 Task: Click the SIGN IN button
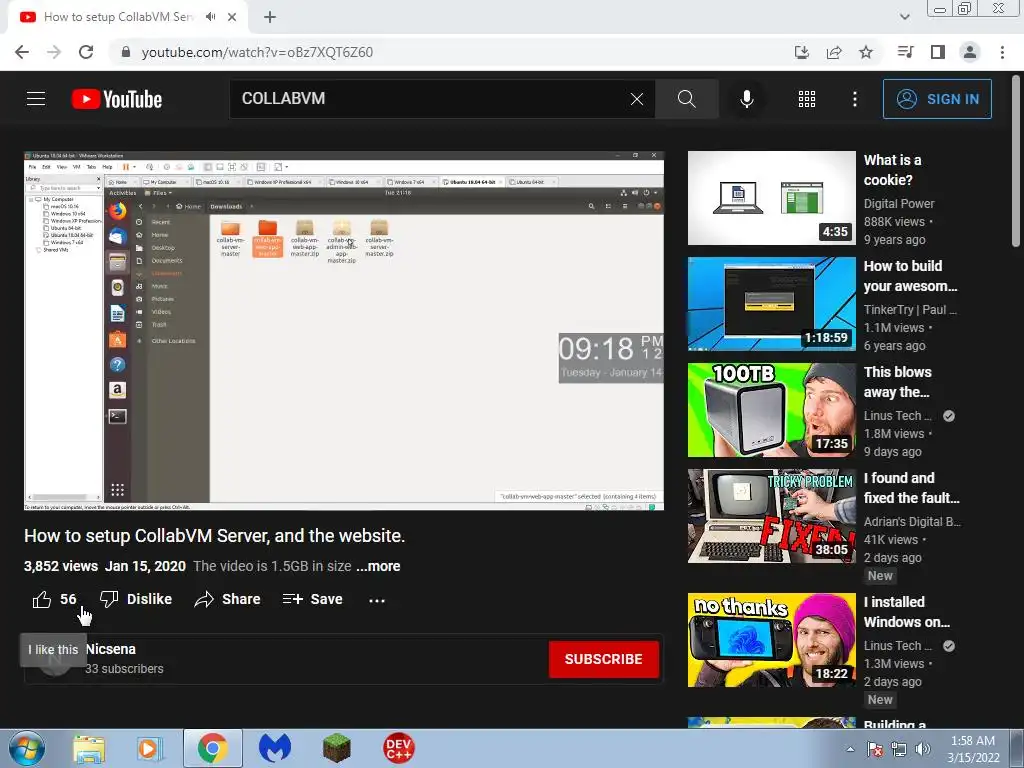click(937, 99)
